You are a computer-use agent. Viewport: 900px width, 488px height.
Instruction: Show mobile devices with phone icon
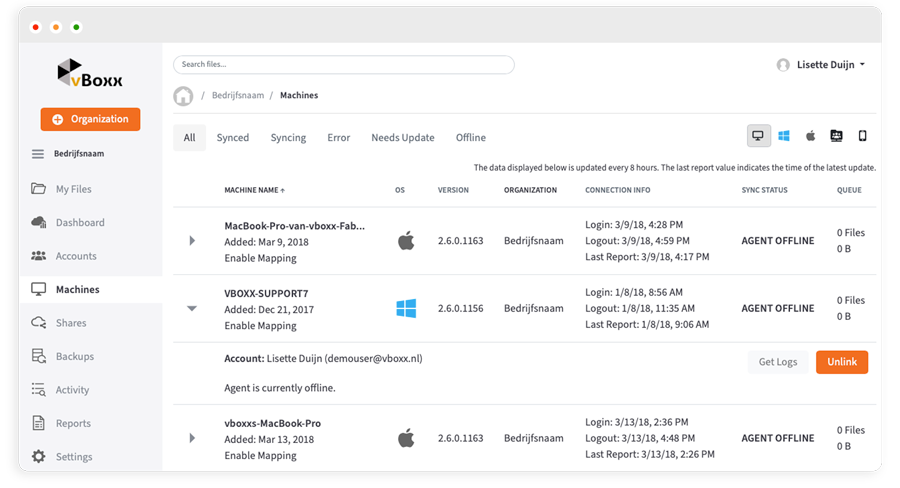[x=862, y=137]
